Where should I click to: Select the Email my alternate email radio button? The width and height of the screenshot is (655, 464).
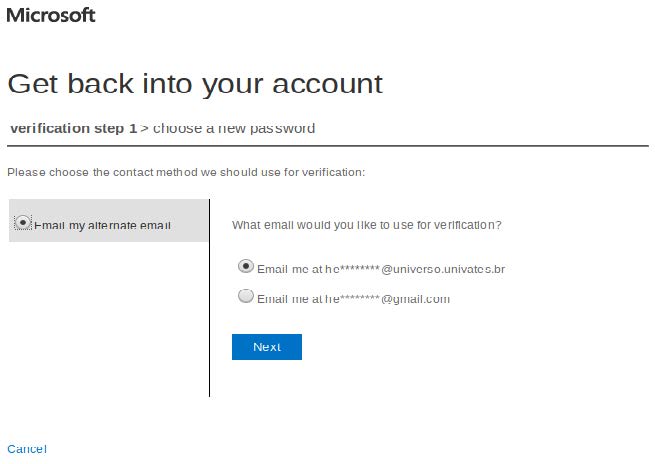click(x=24, y=224)
